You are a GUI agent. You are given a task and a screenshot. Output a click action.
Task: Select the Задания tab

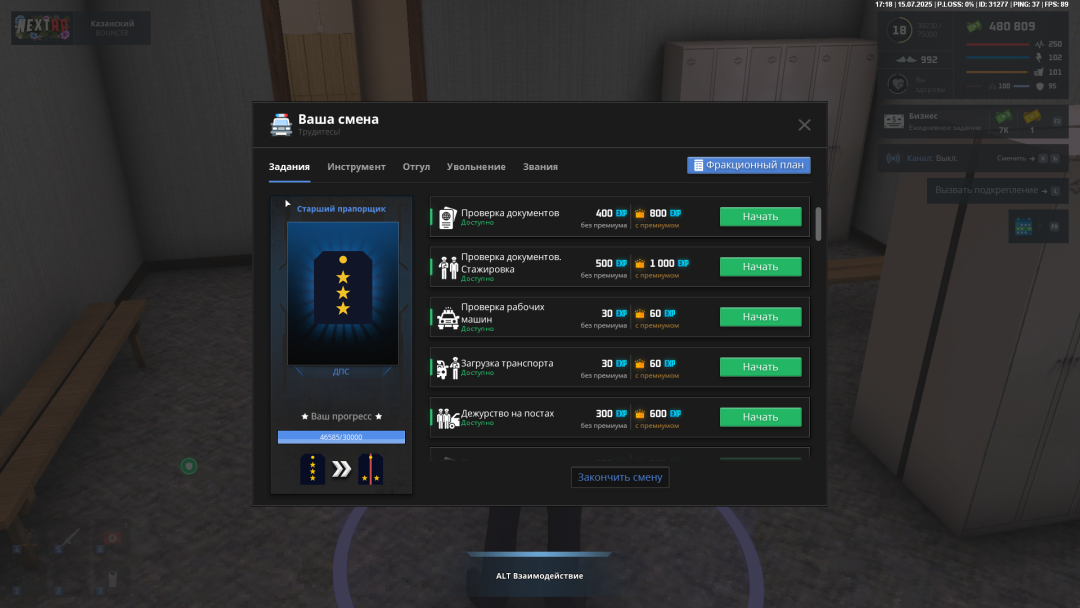[x=289, y=167]
